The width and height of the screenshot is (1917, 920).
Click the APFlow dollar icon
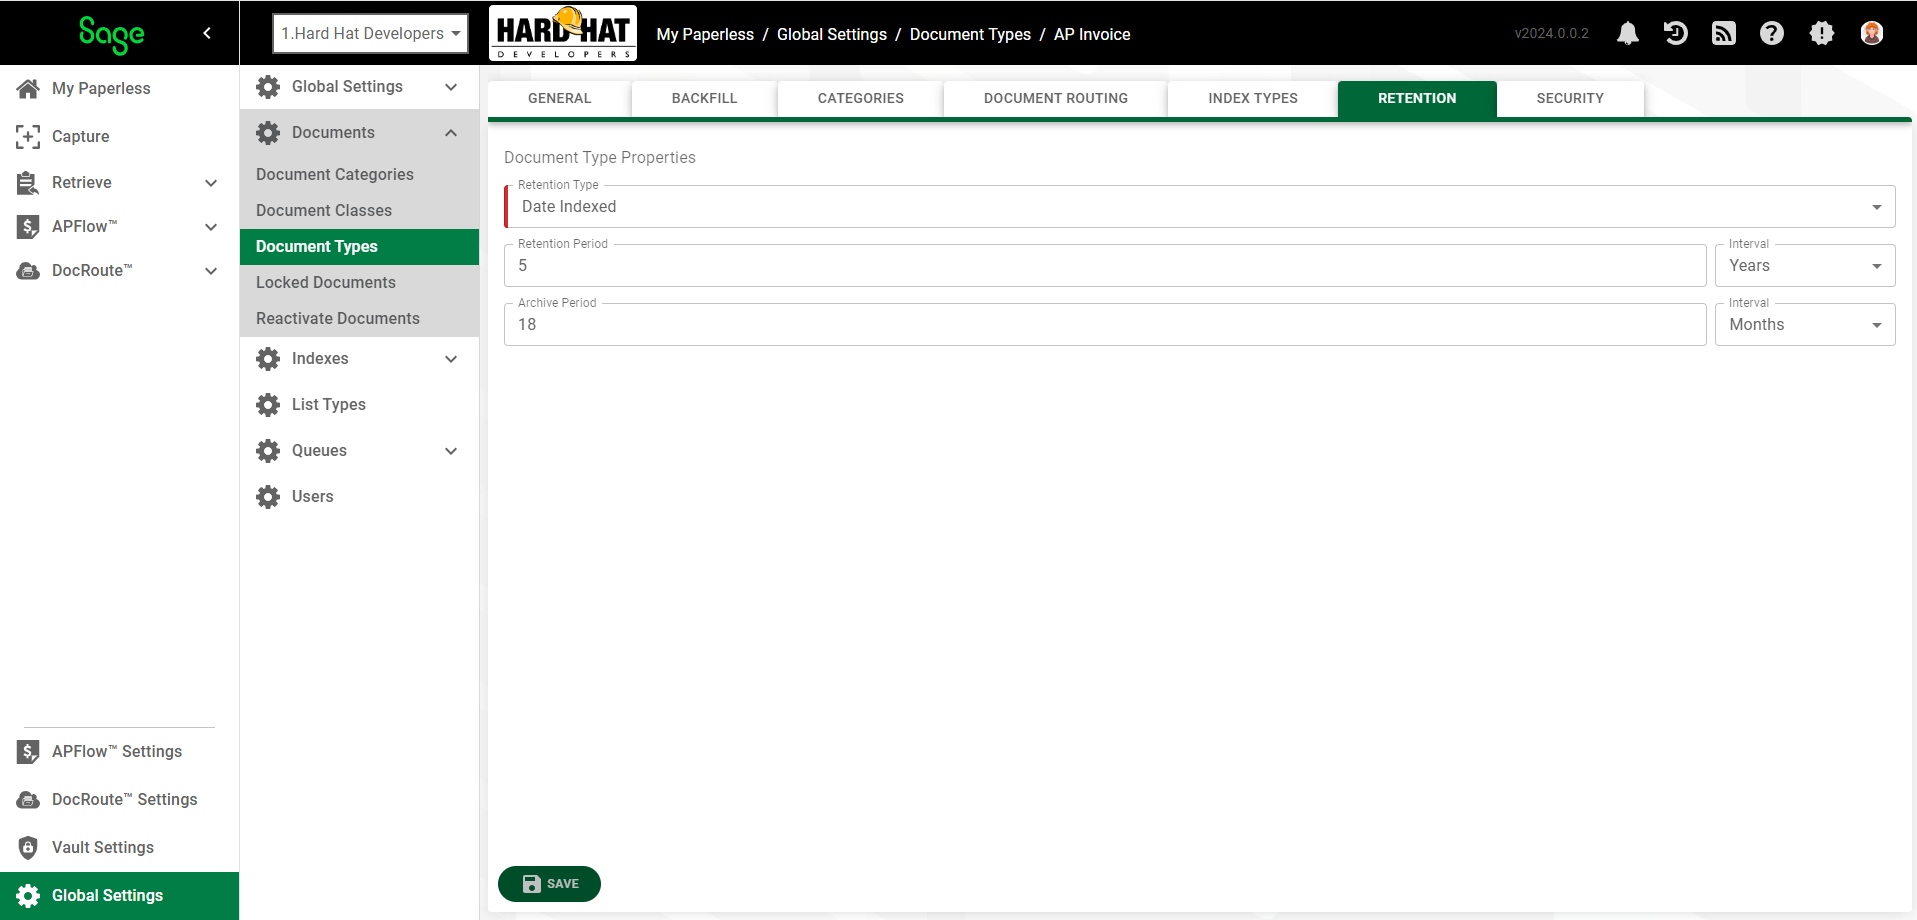coord(28,226)
